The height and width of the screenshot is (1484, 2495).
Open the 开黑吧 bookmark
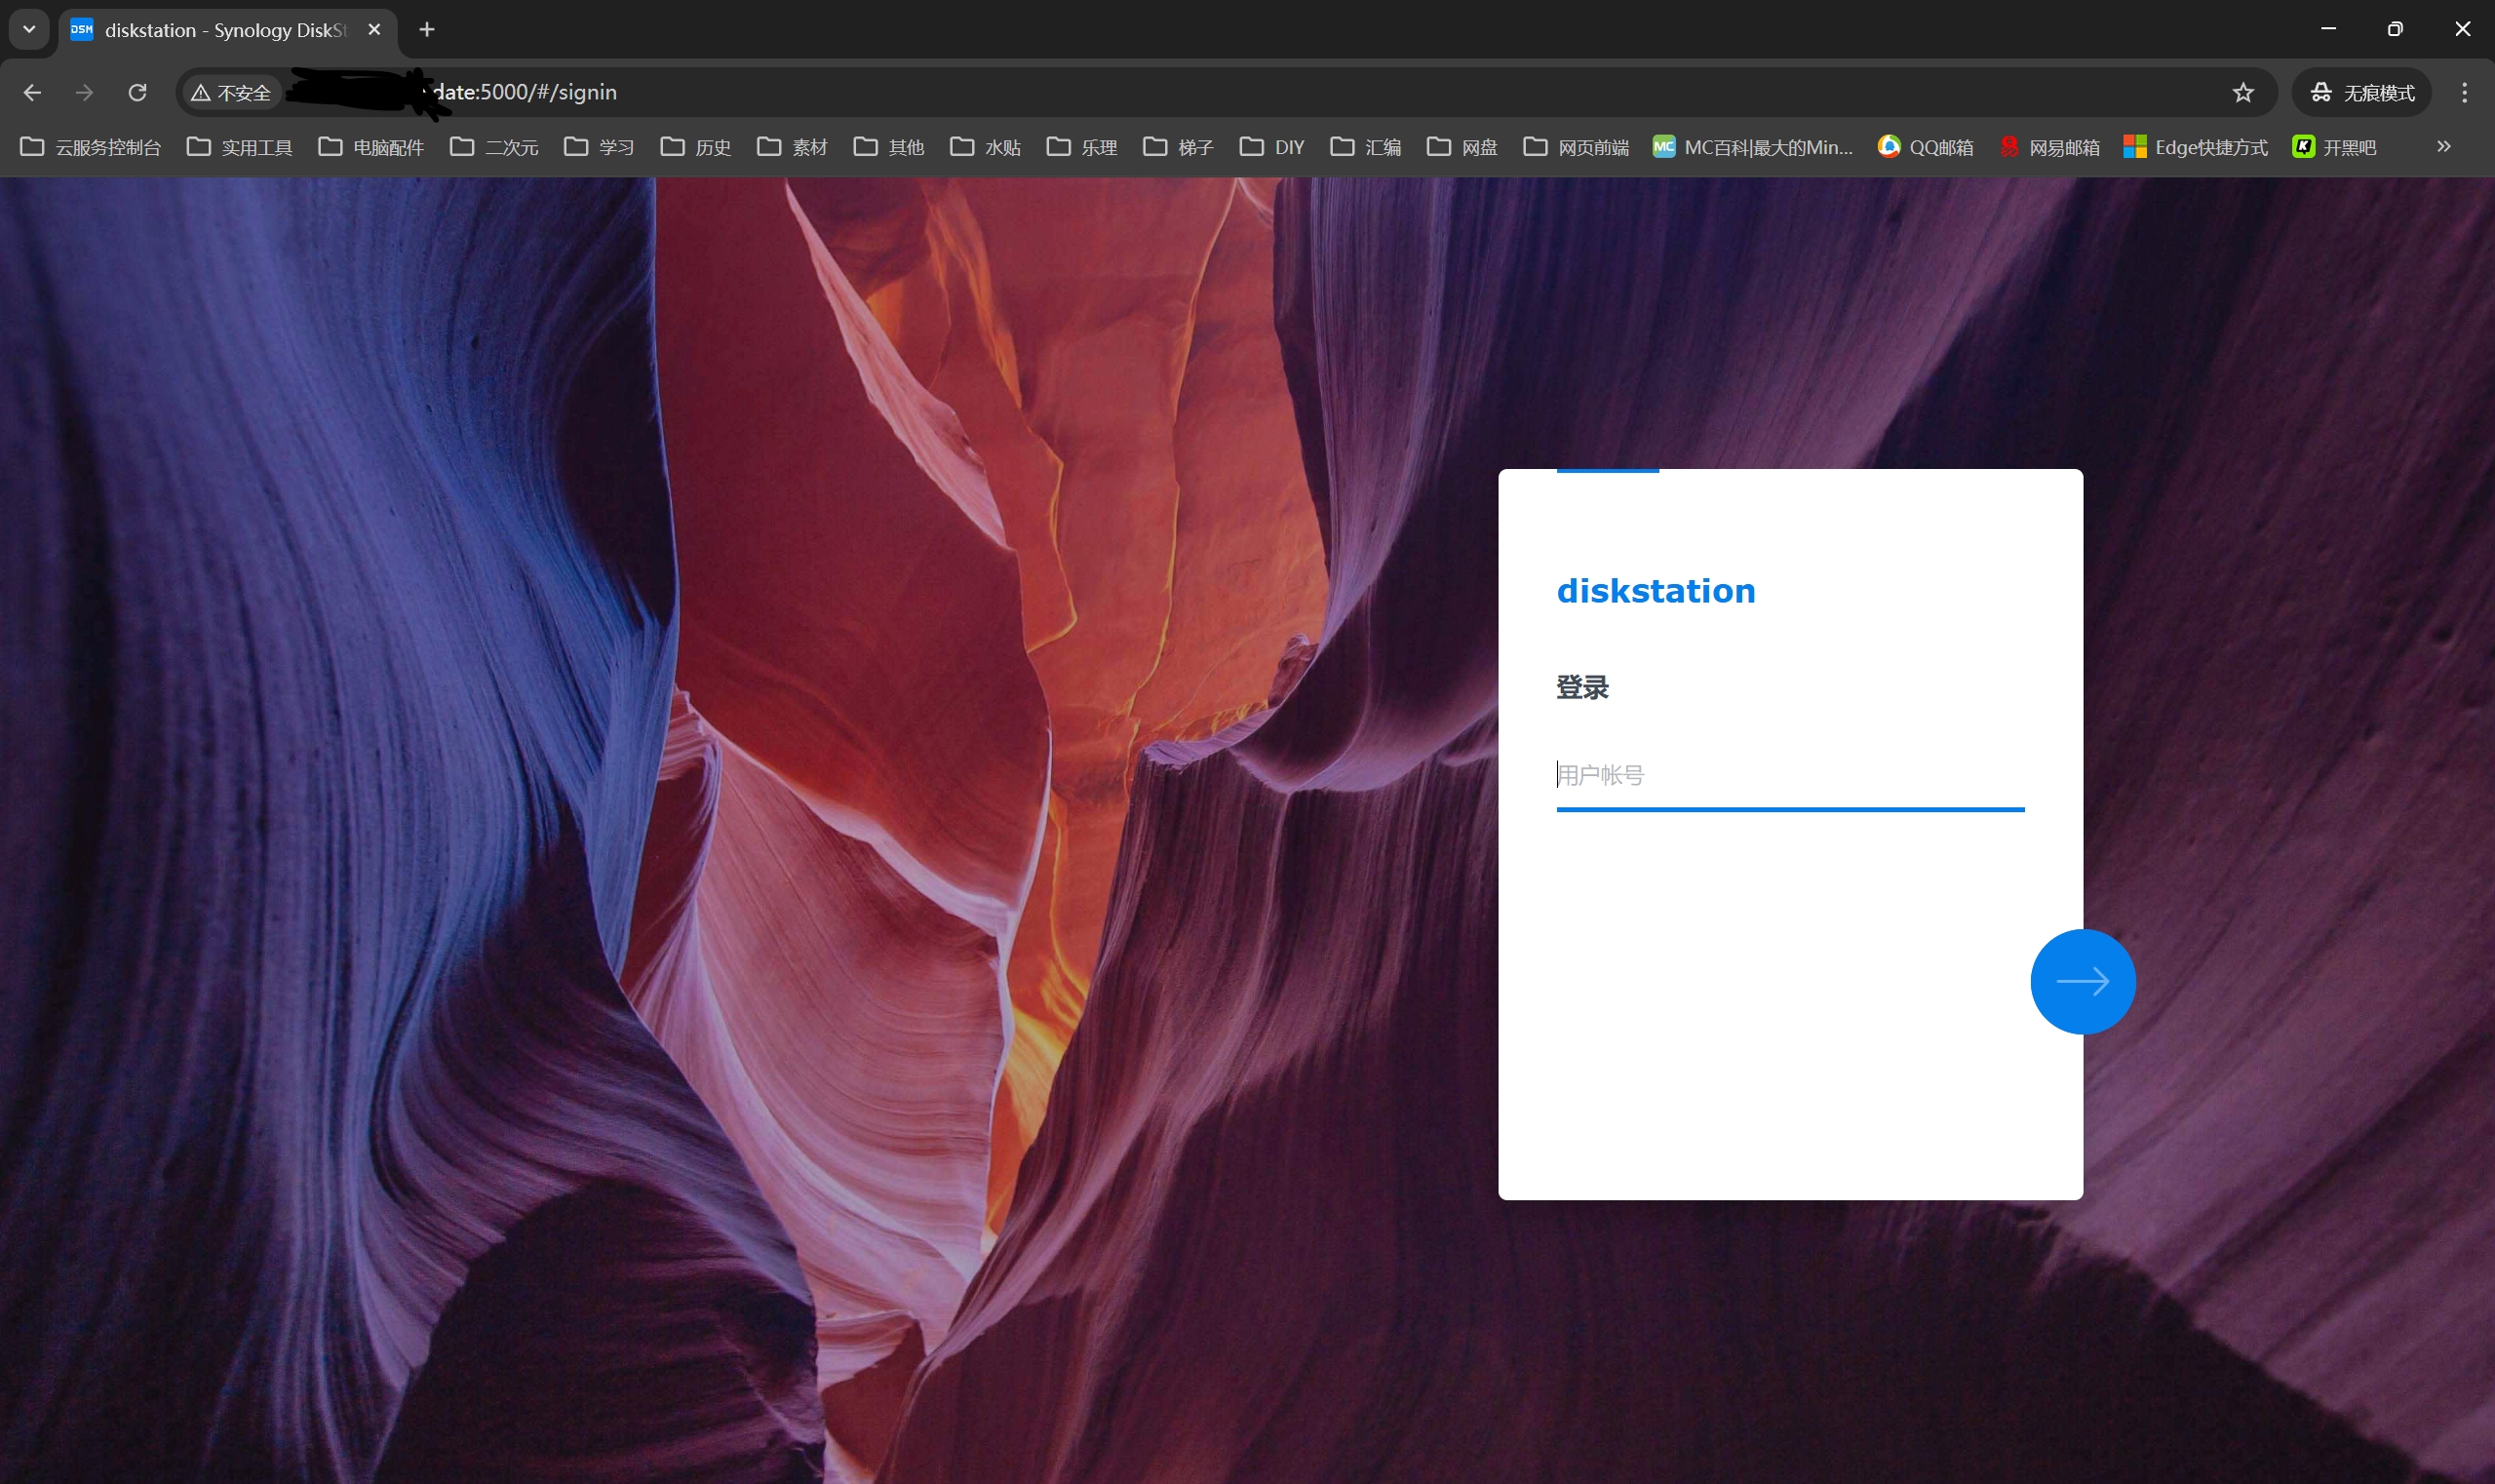[x=2334, y=147]
